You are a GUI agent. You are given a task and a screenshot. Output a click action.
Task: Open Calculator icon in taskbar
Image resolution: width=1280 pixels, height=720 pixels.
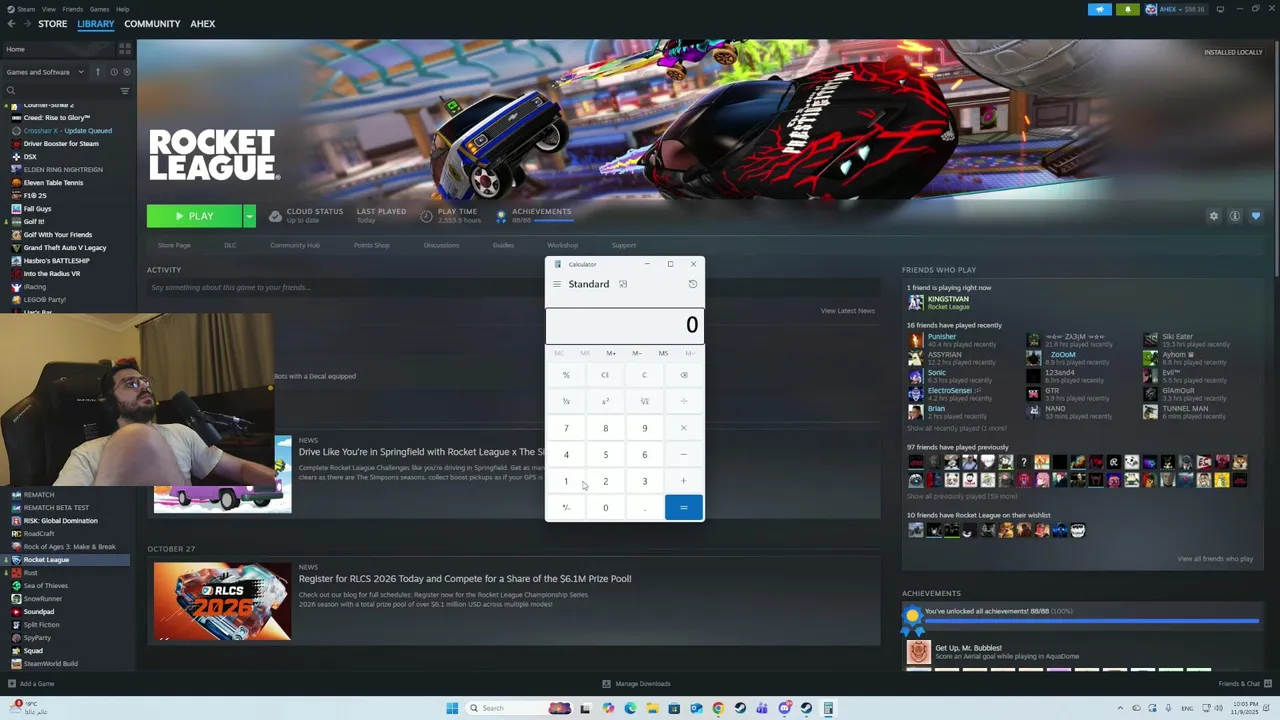tap(828, 708)
